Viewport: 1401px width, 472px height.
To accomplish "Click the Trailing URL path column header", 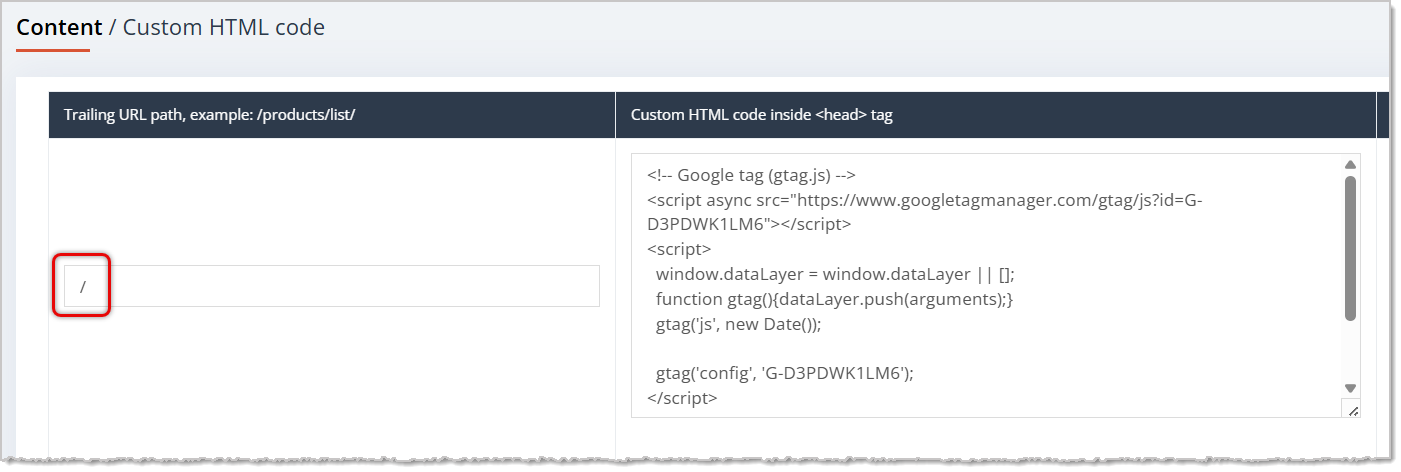I will [210, 115].
